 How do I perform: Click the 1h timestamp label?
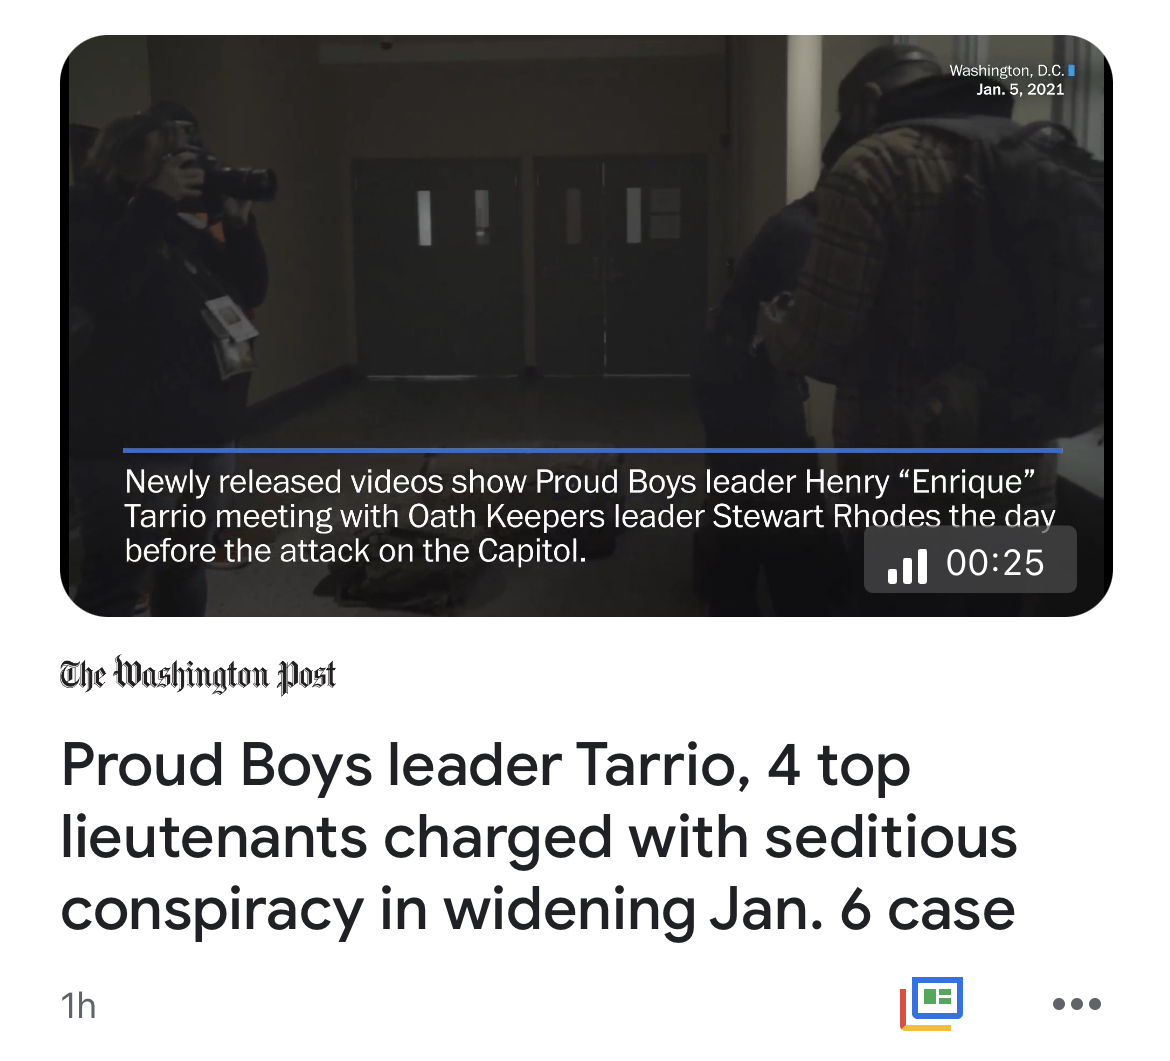(x=78, y=1006)
